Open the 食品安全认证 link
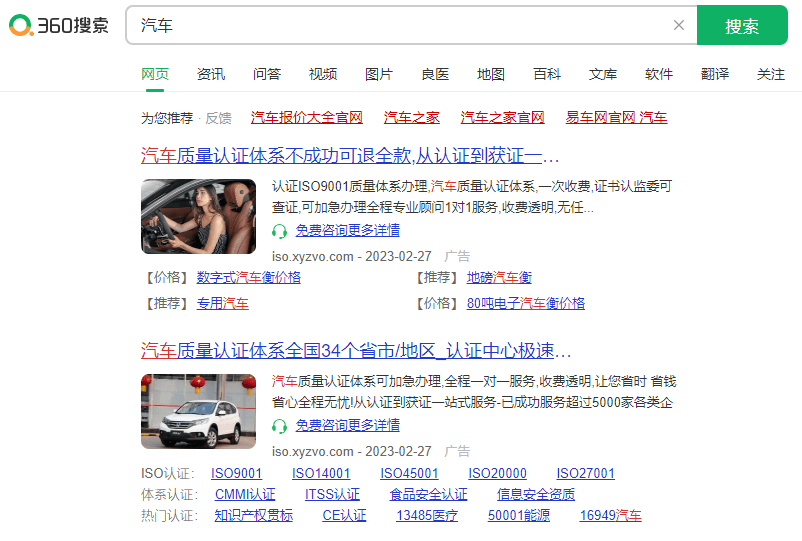 (429, 494)
